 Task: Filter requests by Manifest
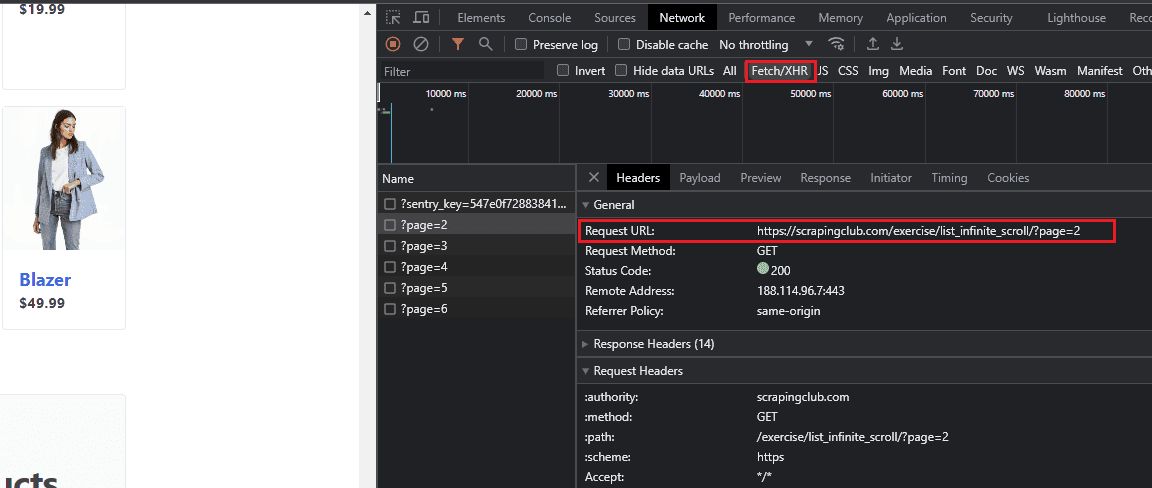point(1099,71)
